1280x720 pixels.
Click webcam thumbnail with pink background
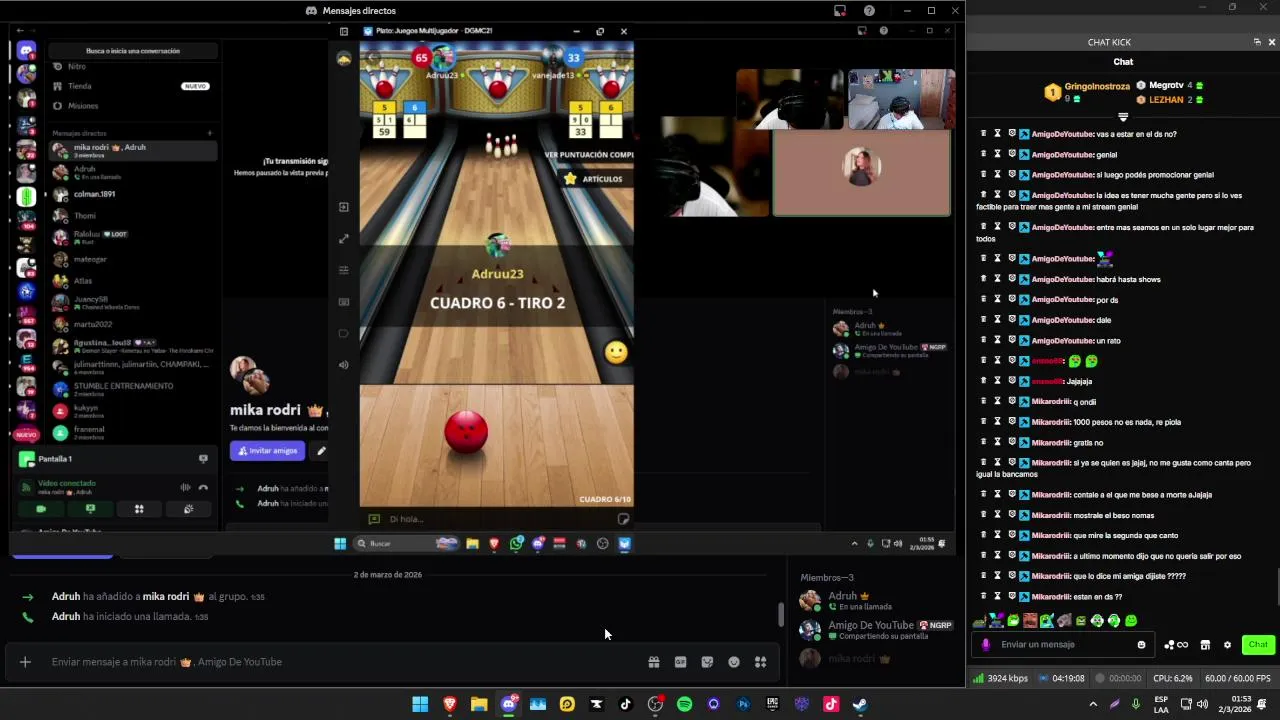tap(861, 173)
